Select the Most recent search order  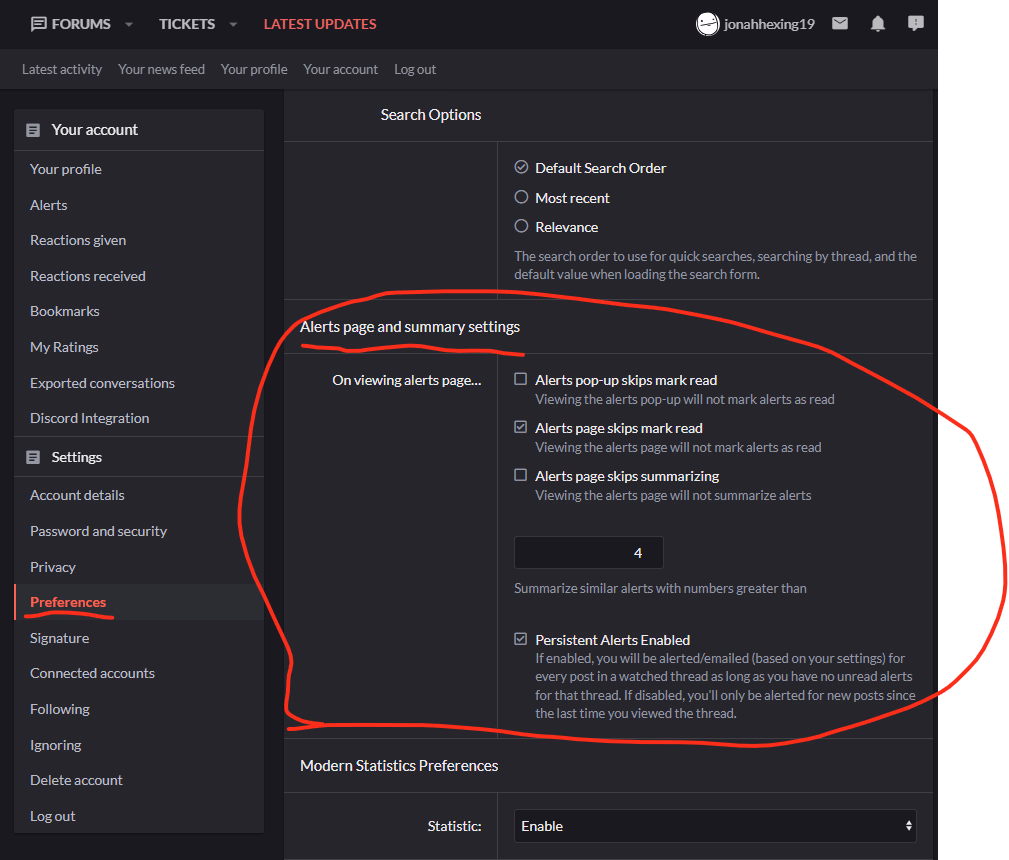pos(521,198)
